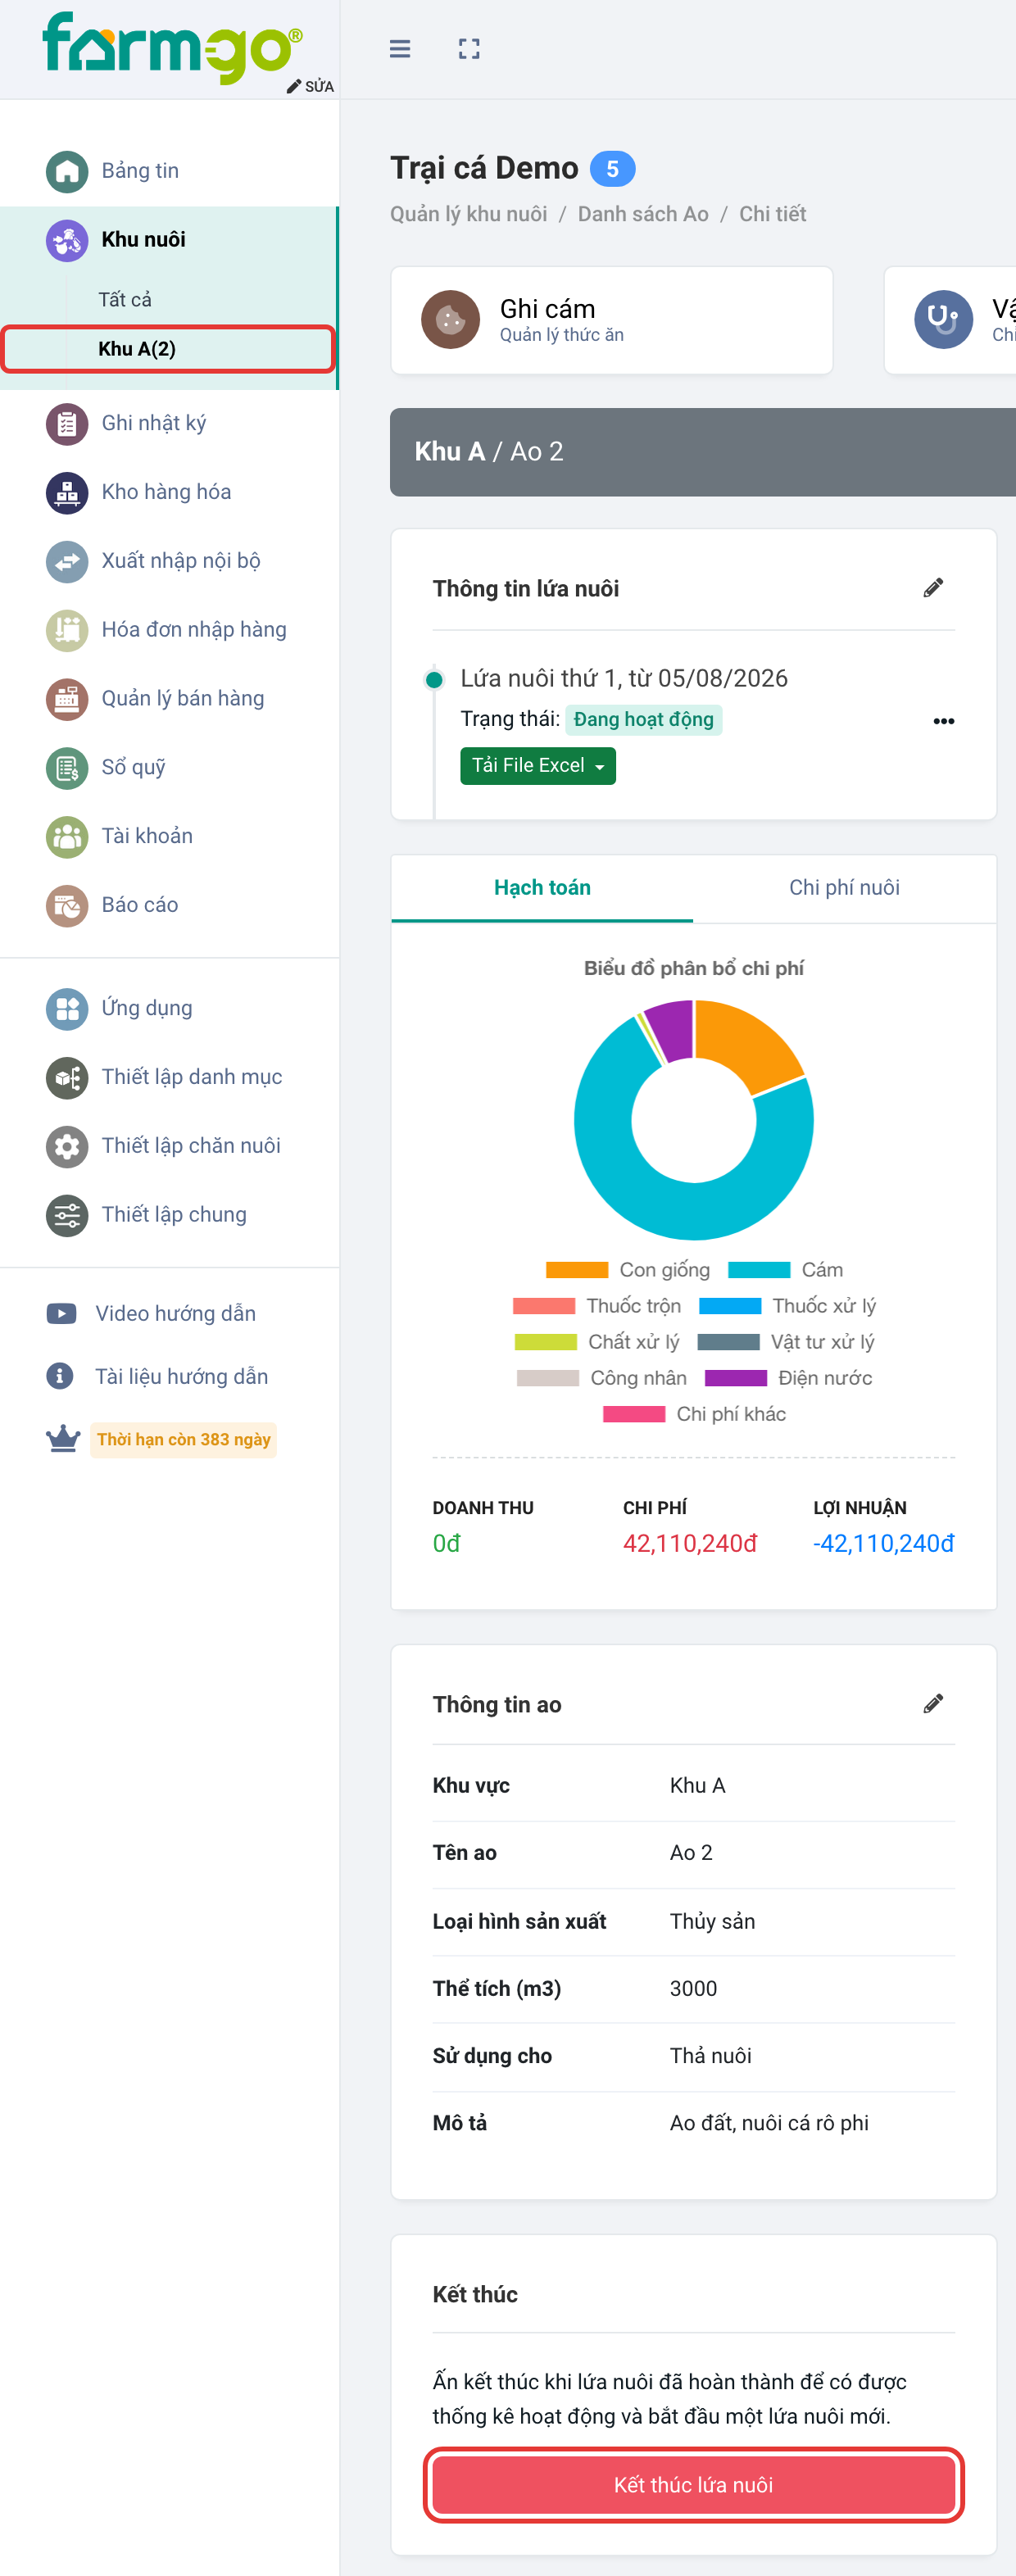Edit Thông tin lứa nuôi with pencil icon
The width and height of the screenshot is (1016, 2576).
[x=933, y=588]
